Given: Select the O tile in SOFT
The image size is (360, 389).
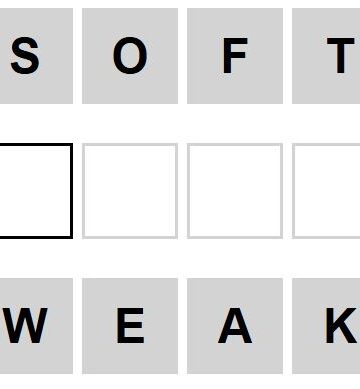Looking at the screenshot, I should click(130, 56).
